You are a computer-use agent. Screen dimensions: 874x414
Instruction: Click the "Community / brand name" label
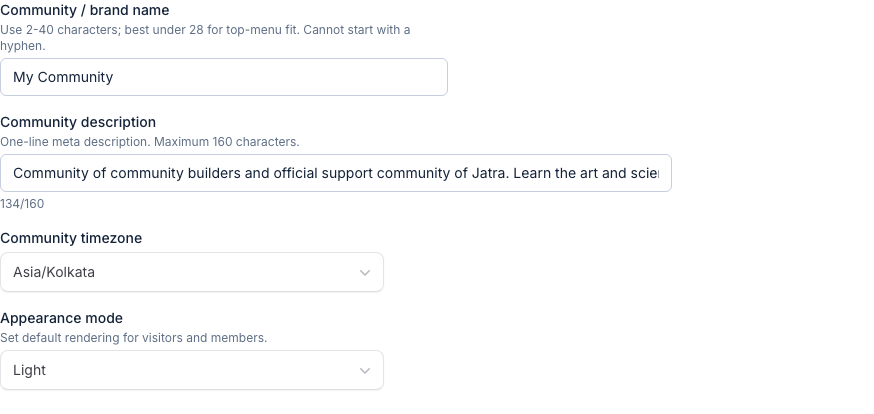pyautogui.click(x=85, y=11)
